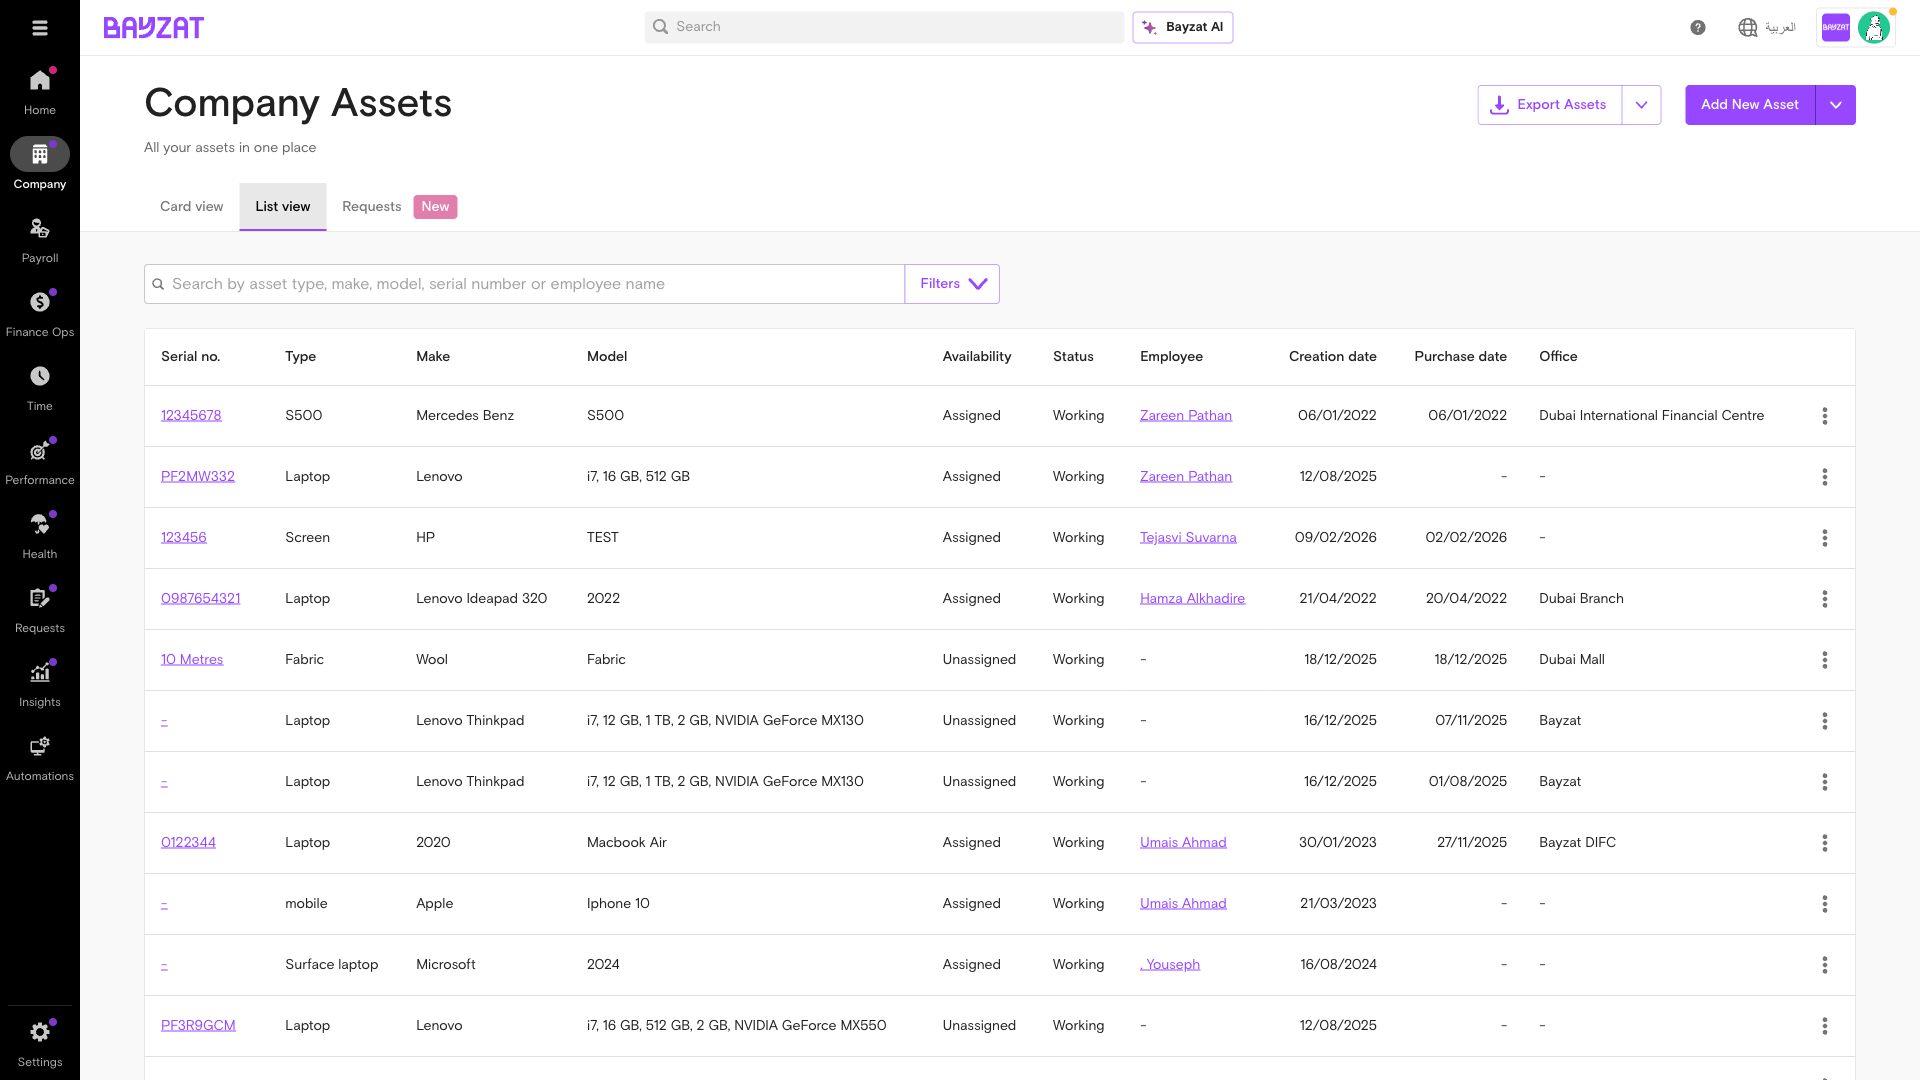Click the Export Assets button
Viewport: 1920px width, 1080px height.
pyautogui.click(x=1550, y=105)
